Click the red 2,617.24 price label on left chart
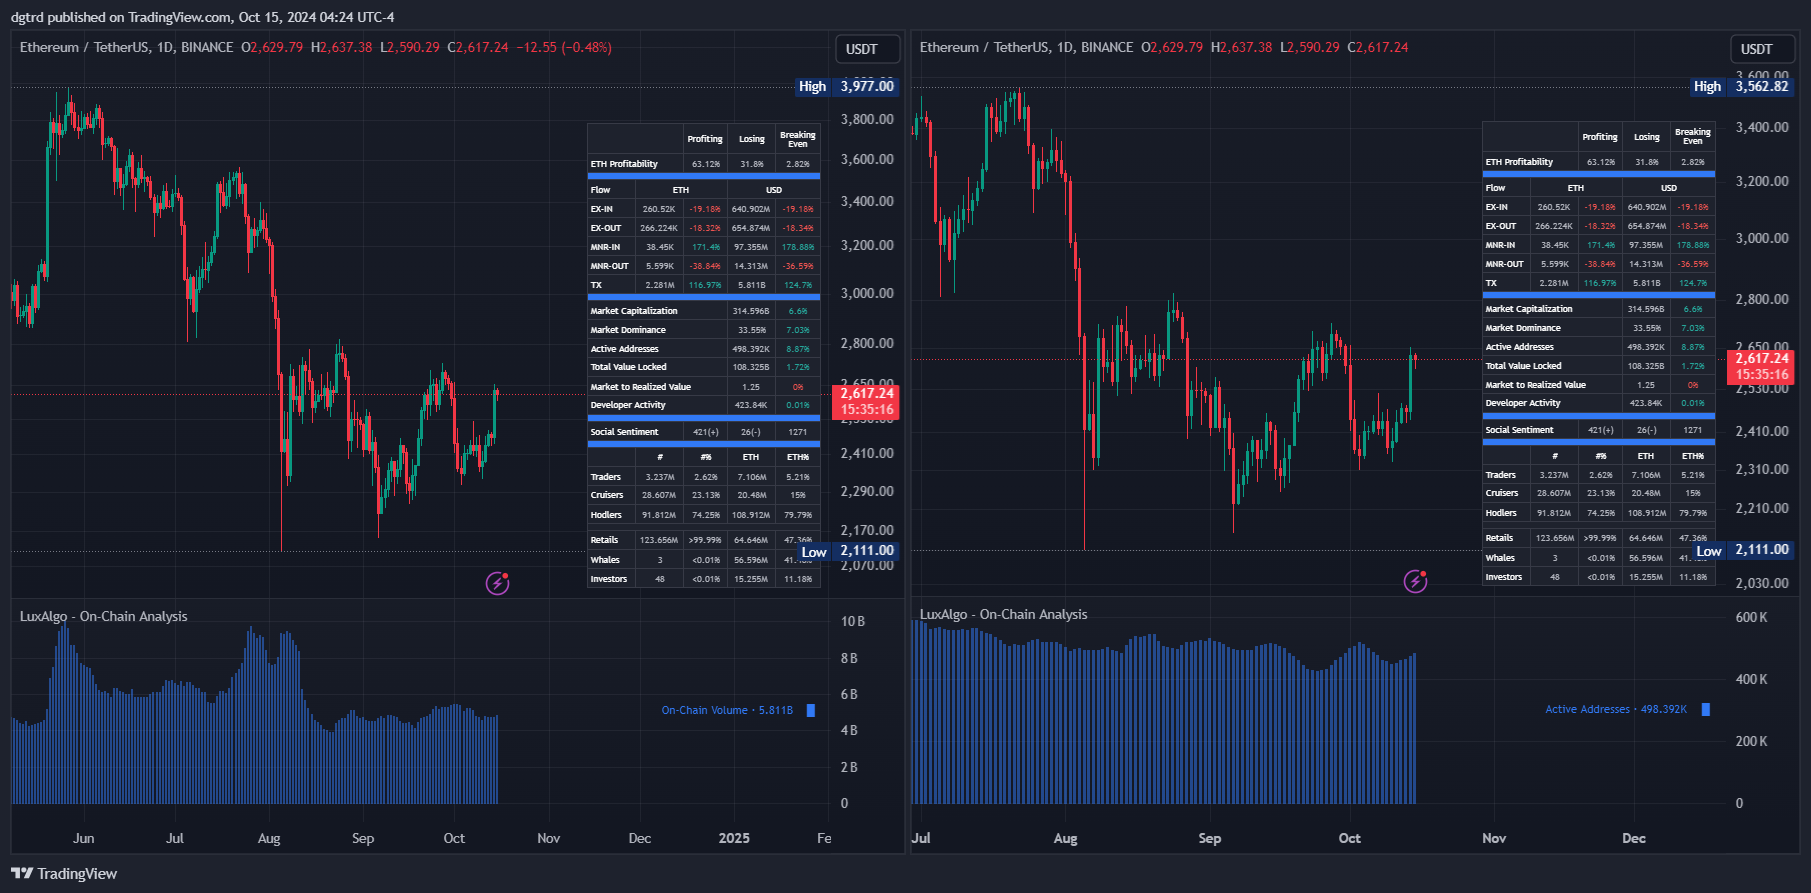 tap(866, 401)
